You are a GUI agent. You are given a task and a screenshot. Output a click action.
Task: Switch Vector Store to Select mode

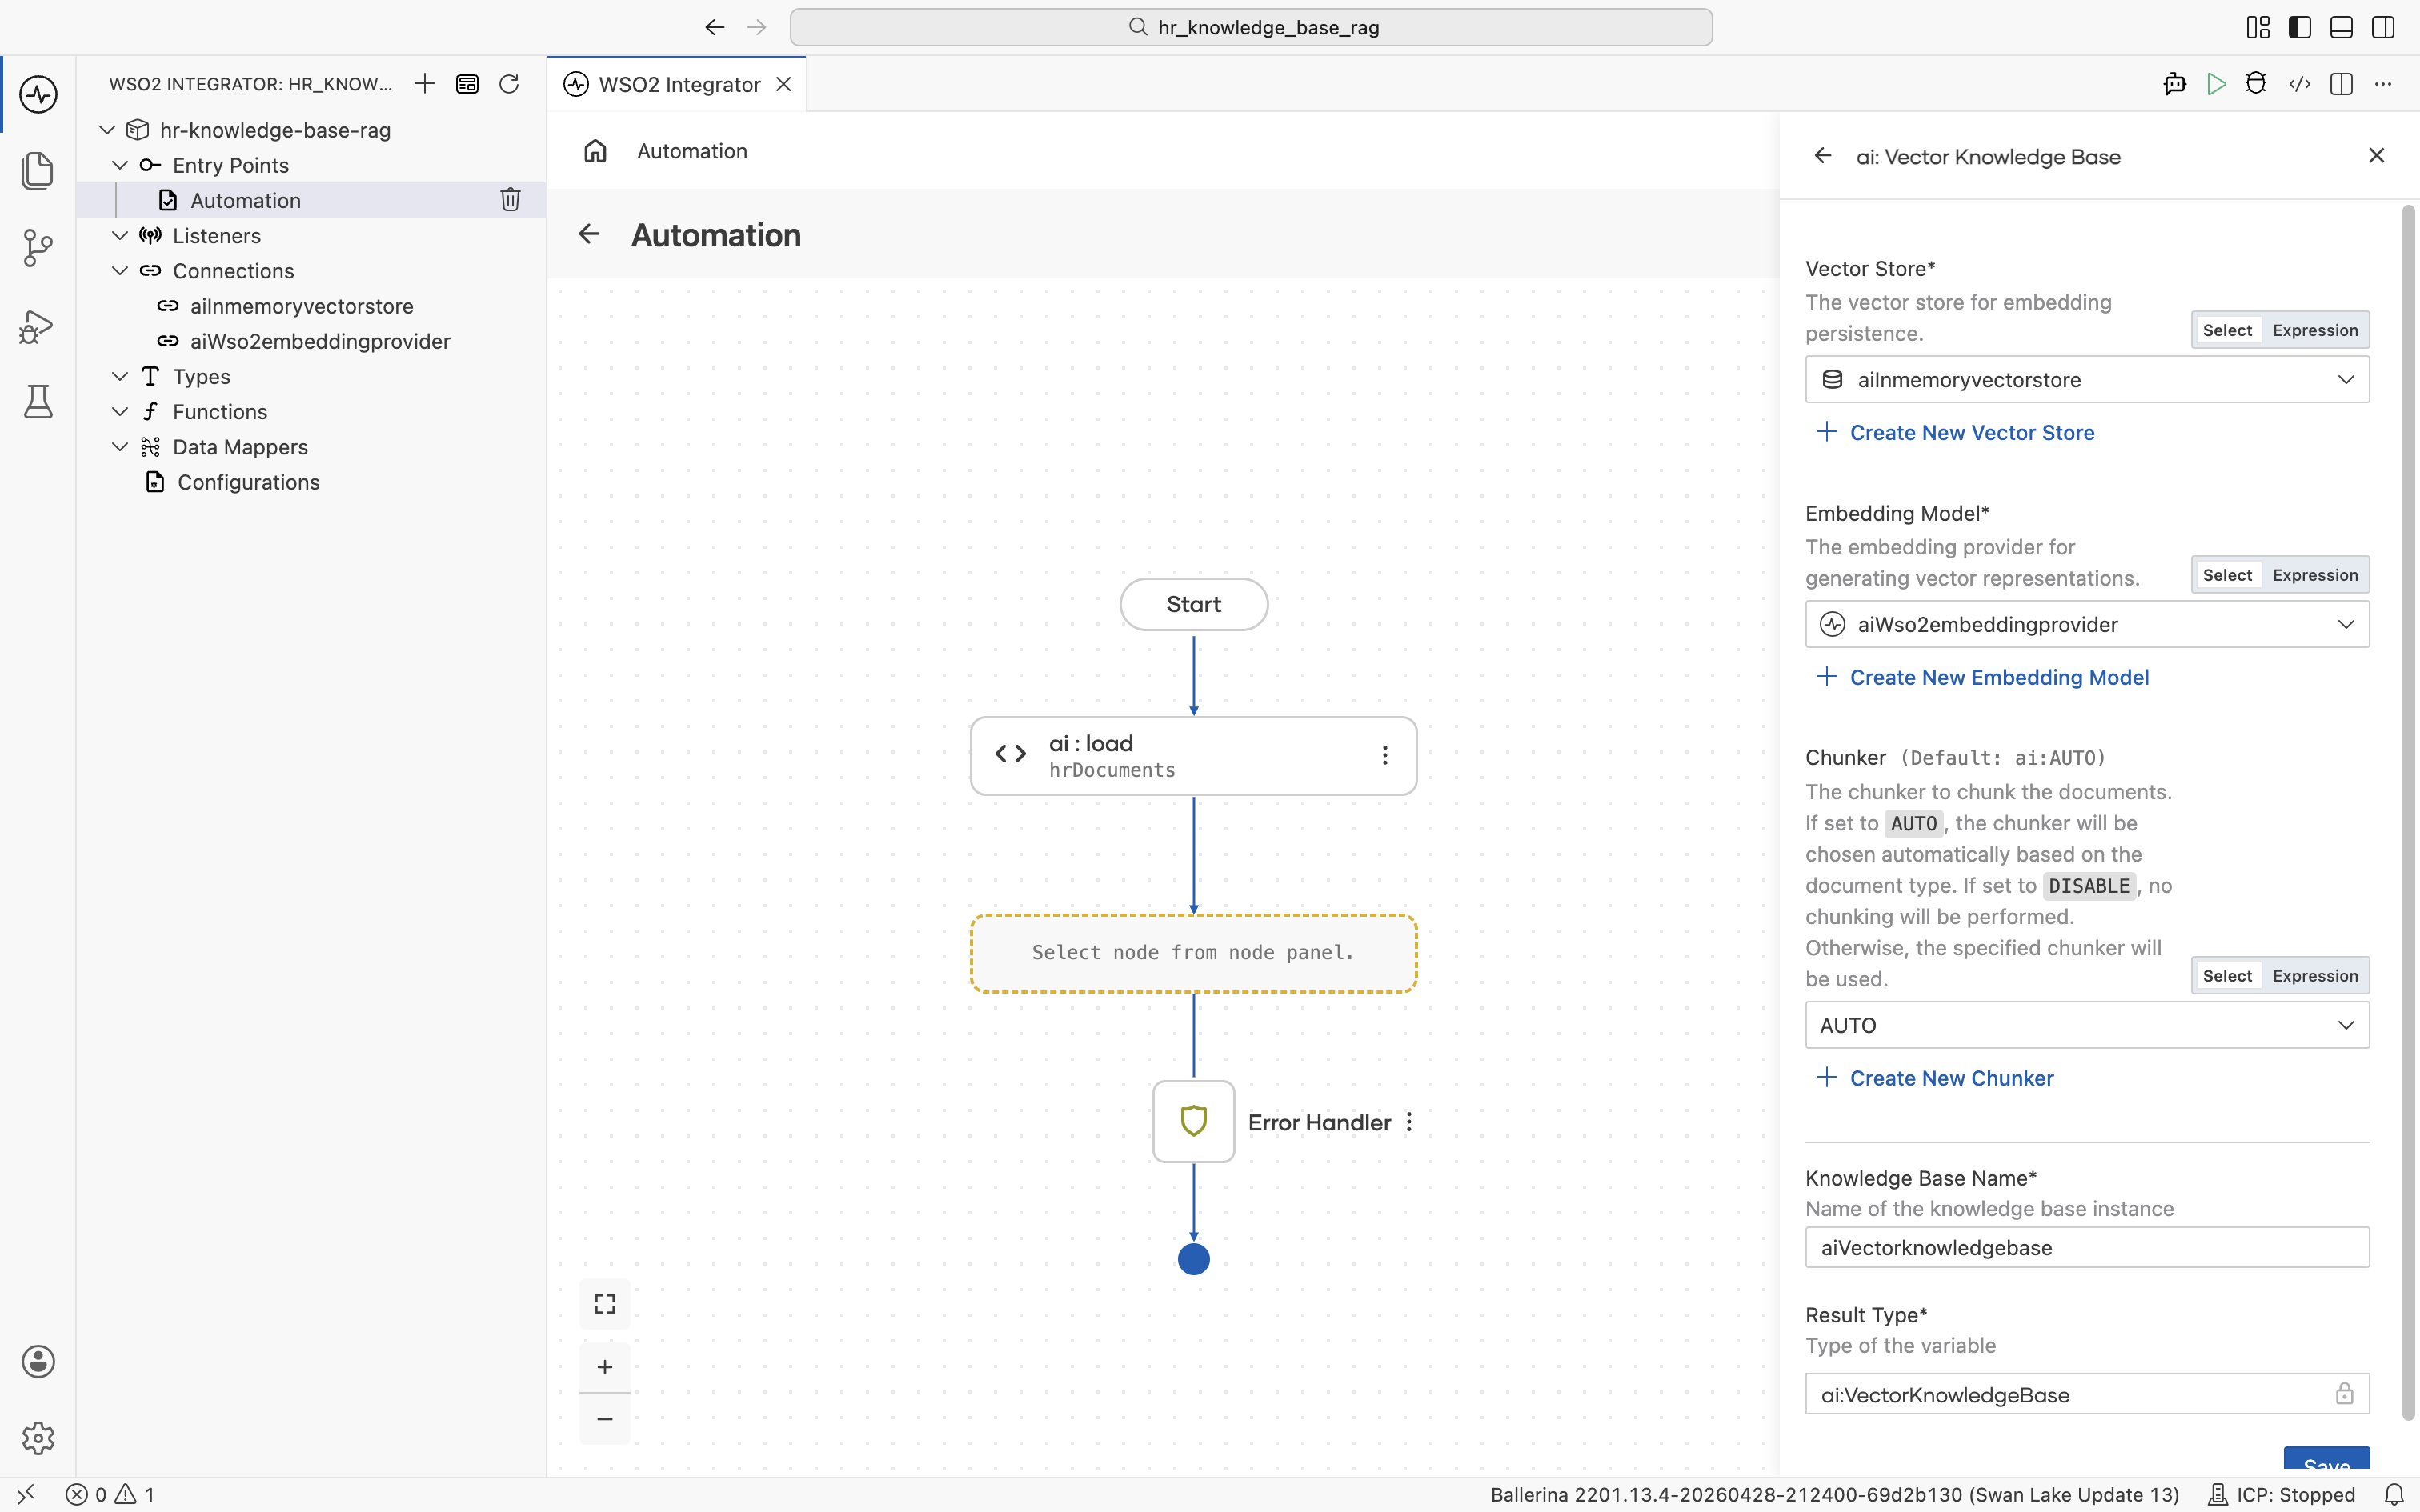[2227, 330]
